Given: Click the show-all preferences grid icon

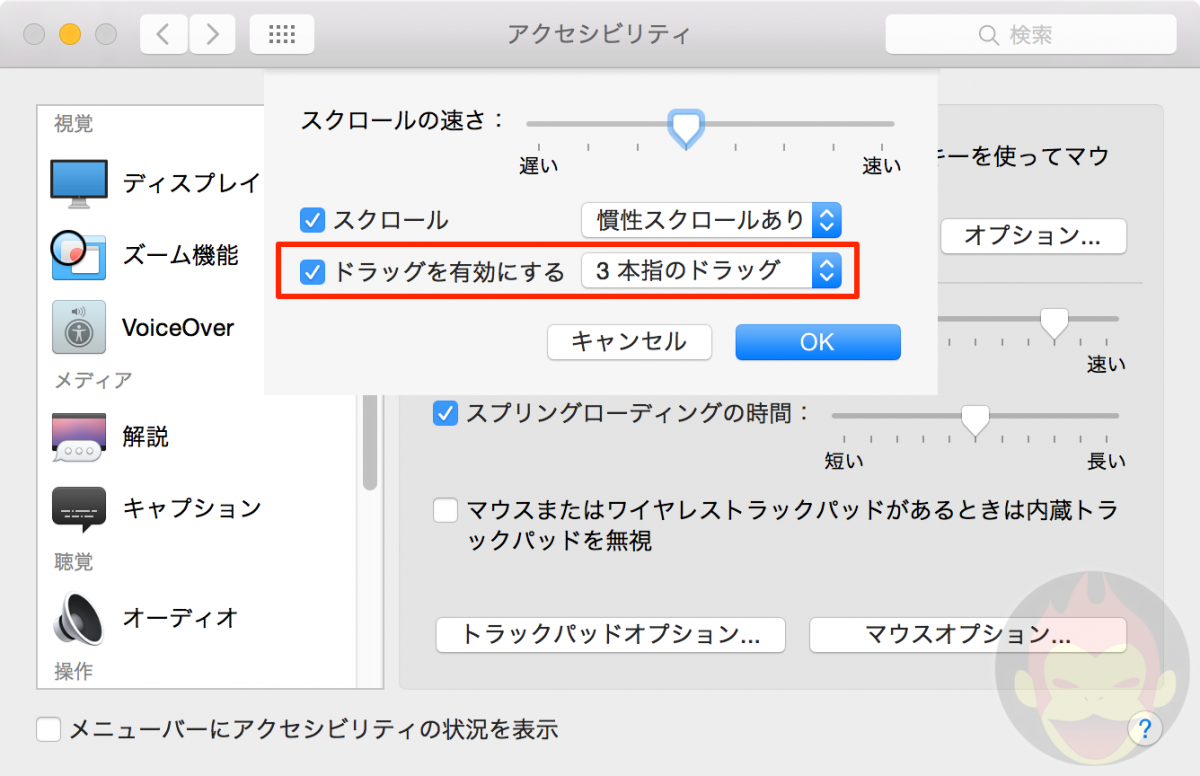Looking at the screenshot, I should coord(281,33).
